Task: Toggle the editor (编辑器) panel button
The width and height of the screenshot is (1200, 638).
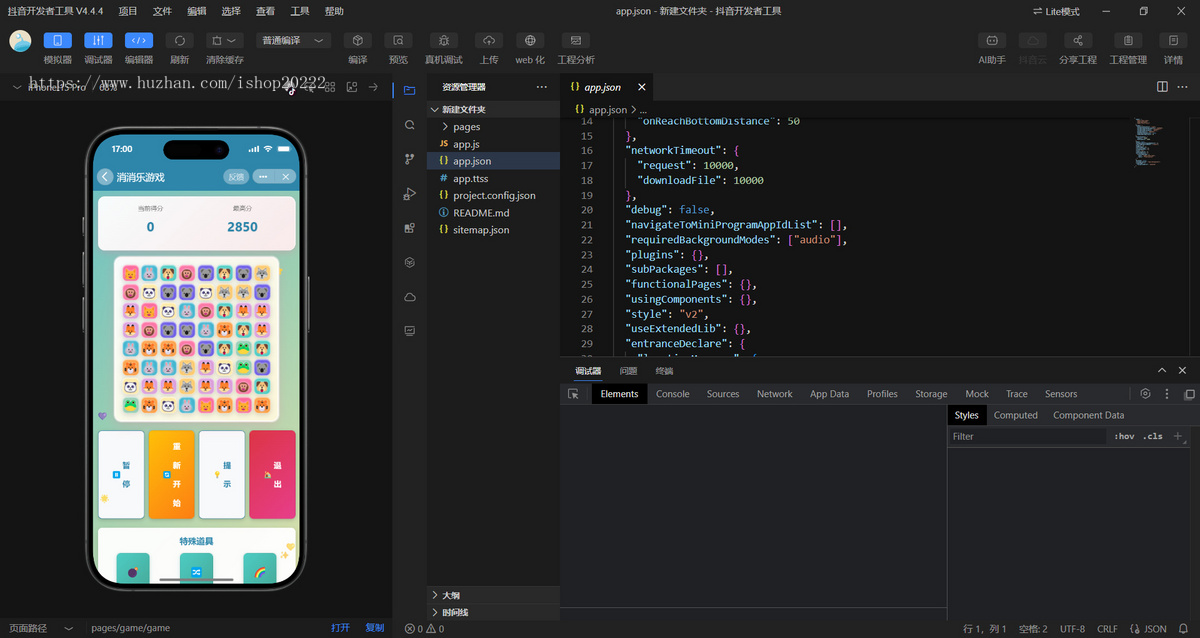Action: (139, 41)
